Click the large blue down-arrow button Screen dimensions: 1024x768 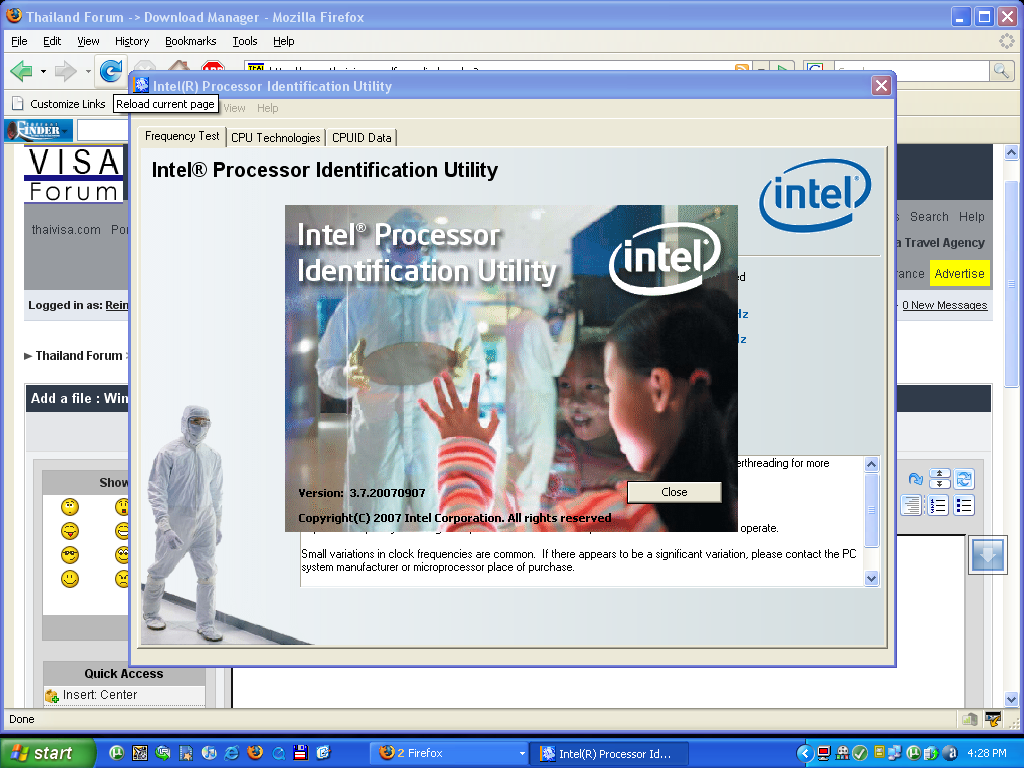pos(987,554)
